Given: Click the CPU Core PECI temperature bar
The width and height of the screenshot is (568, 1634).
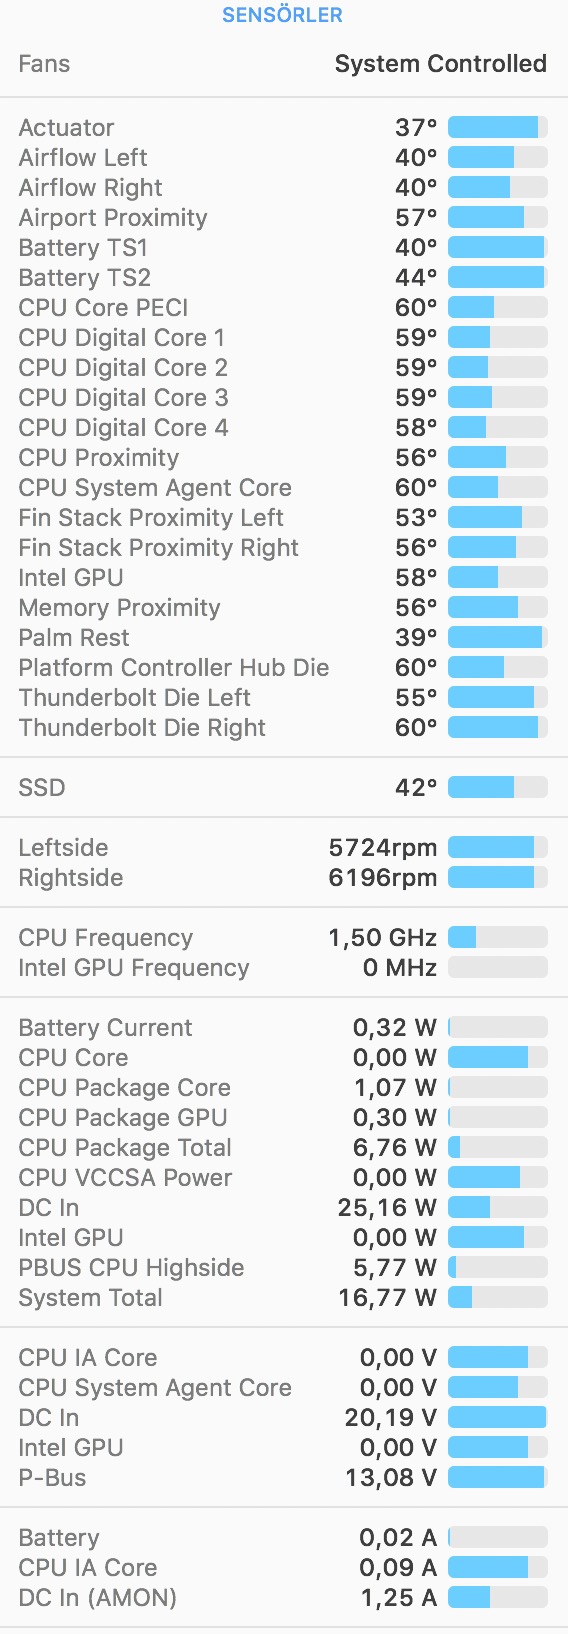Looking at the screenshot, I should (498, 307).
